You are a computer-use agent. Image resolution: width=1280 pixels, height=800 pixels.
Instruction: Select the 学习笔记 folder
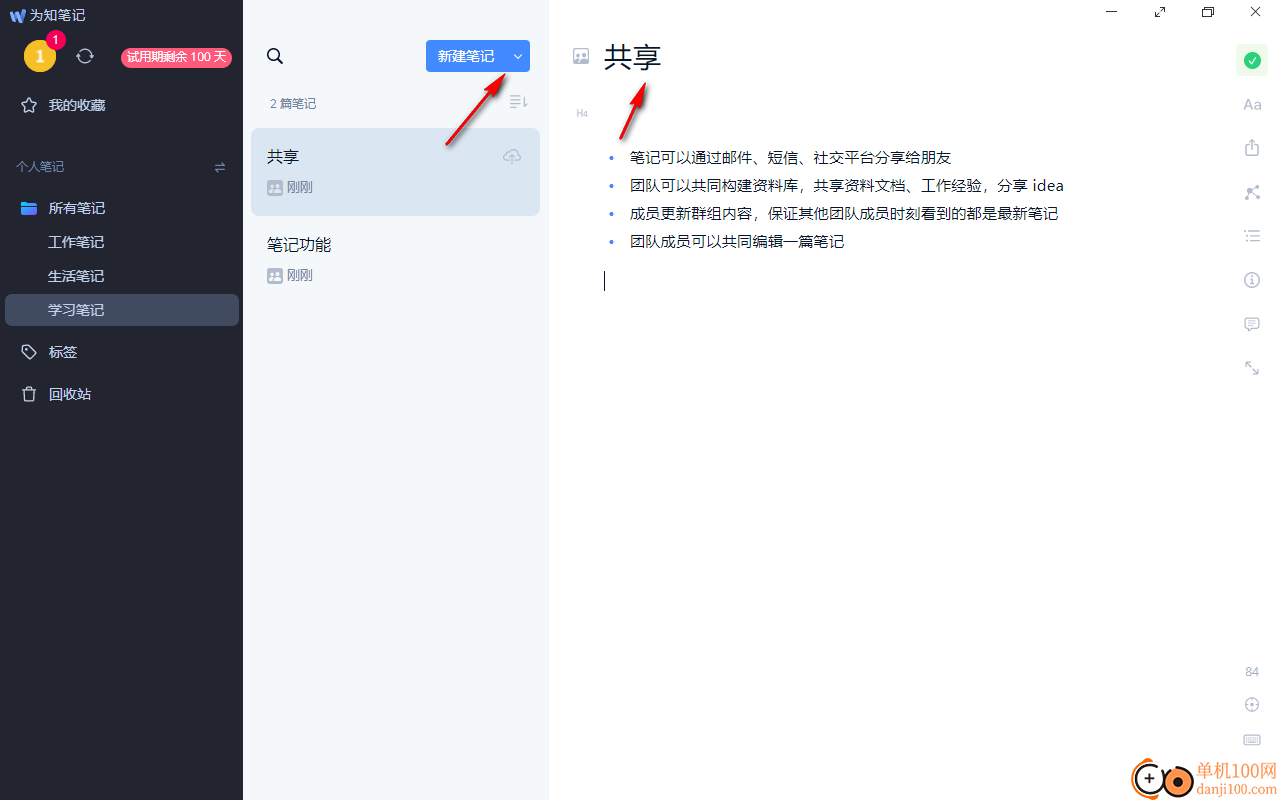pyautogui.click(x=121, y=310)
